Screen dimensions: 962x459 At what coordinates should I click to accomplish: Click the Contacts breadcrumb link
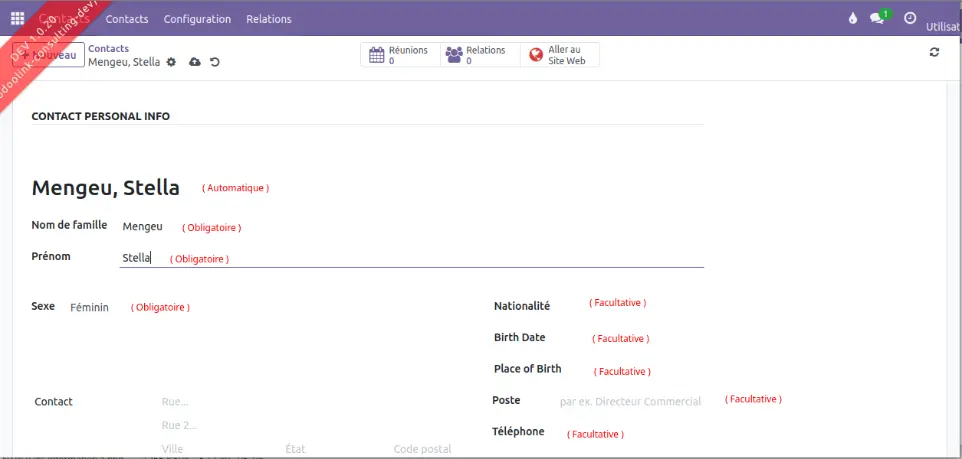pyautogui.click(x=108, y=48)
